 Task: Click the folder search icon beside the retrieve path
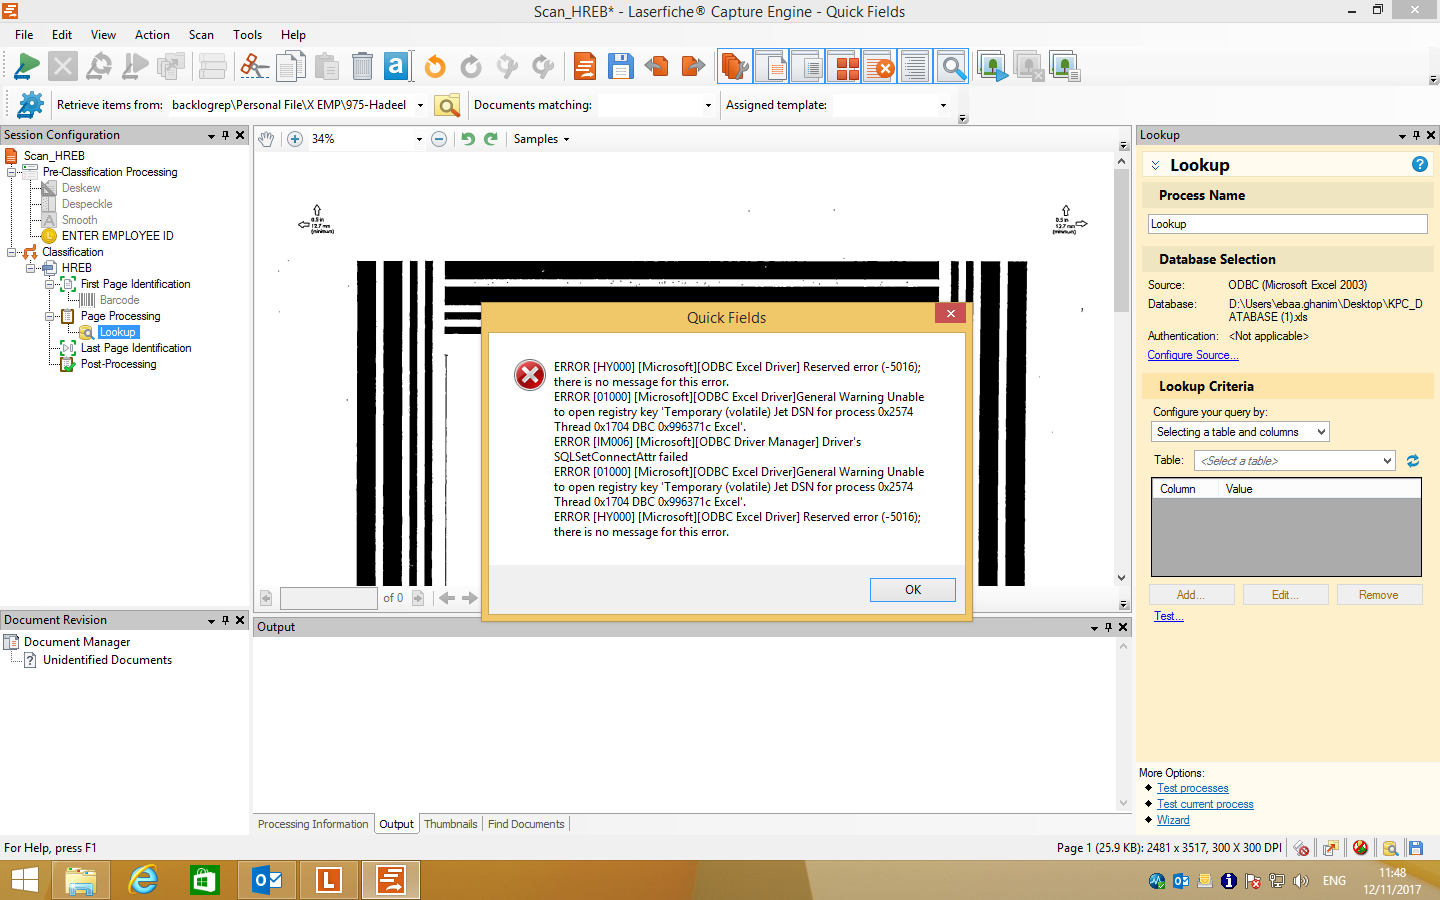coord(447,105)
